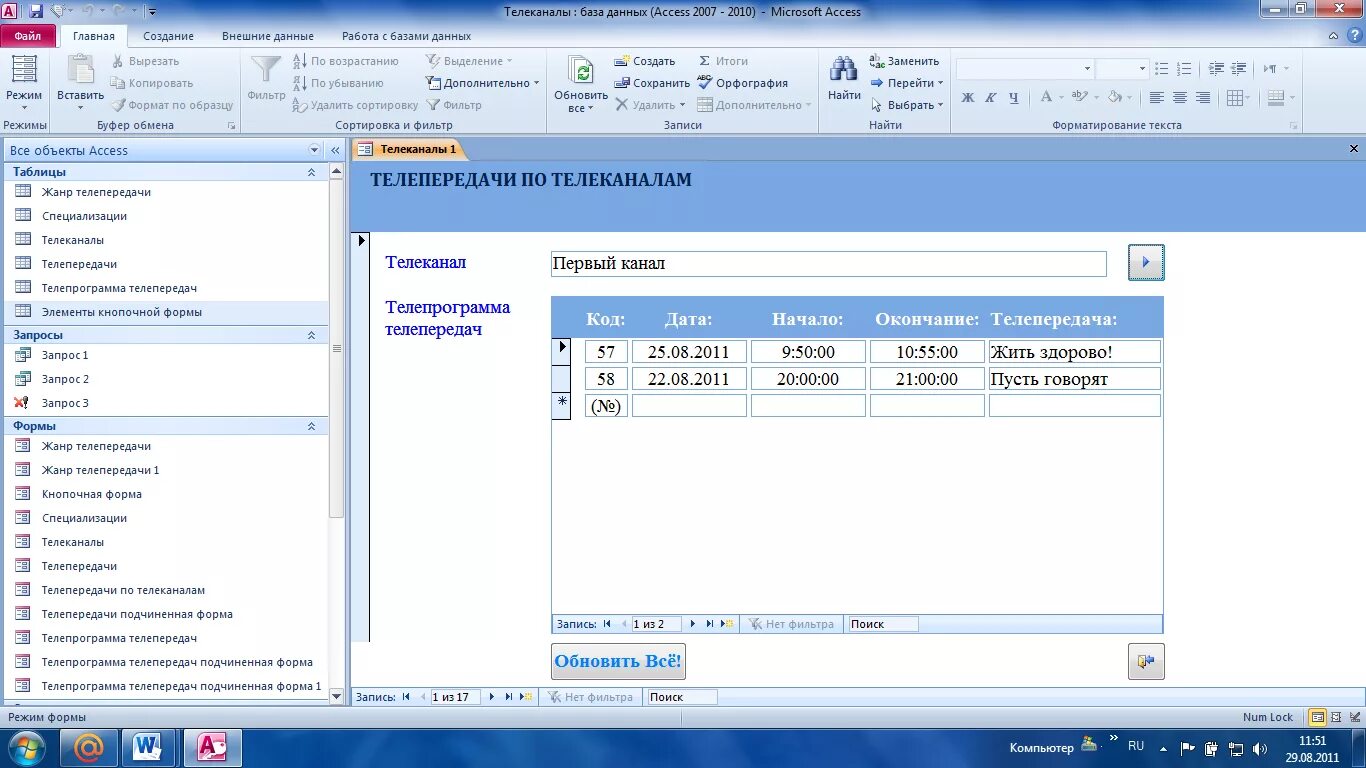Screen dimensions: 1366x768
Task: Select the Телеканалы 1 document tab
Action: (x=408, y=149)
